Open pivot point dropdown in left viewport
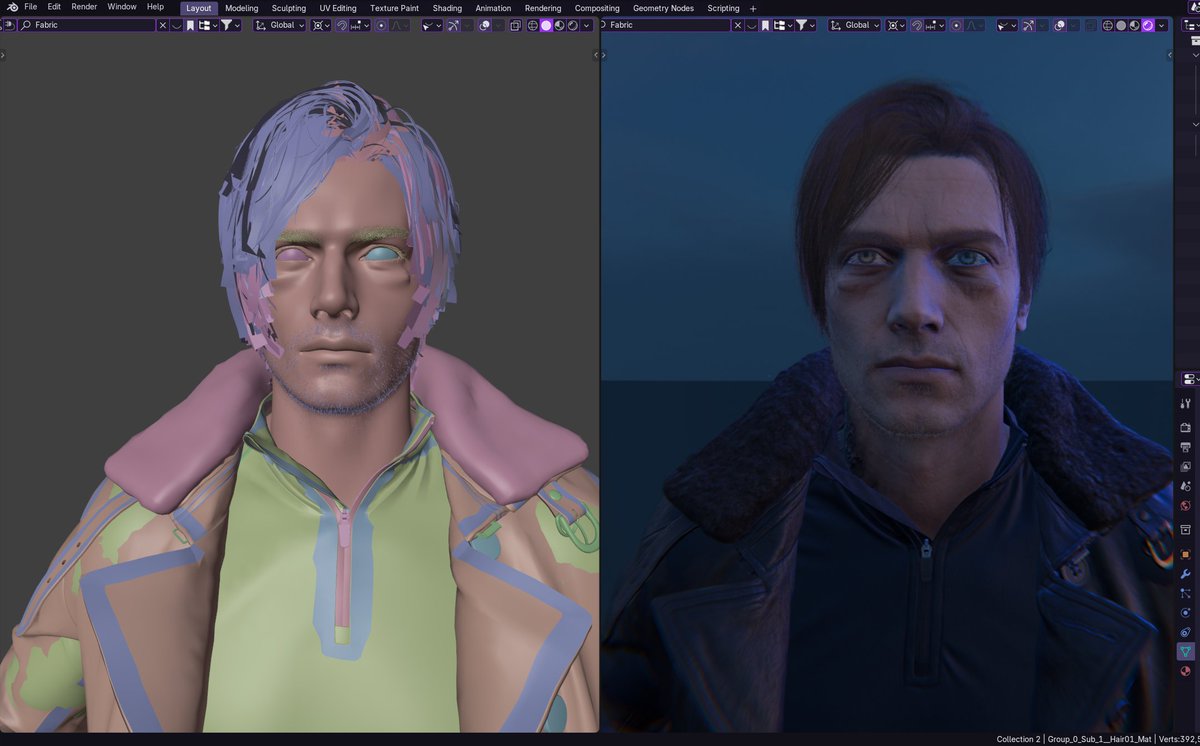 click(x=320, y=25)
